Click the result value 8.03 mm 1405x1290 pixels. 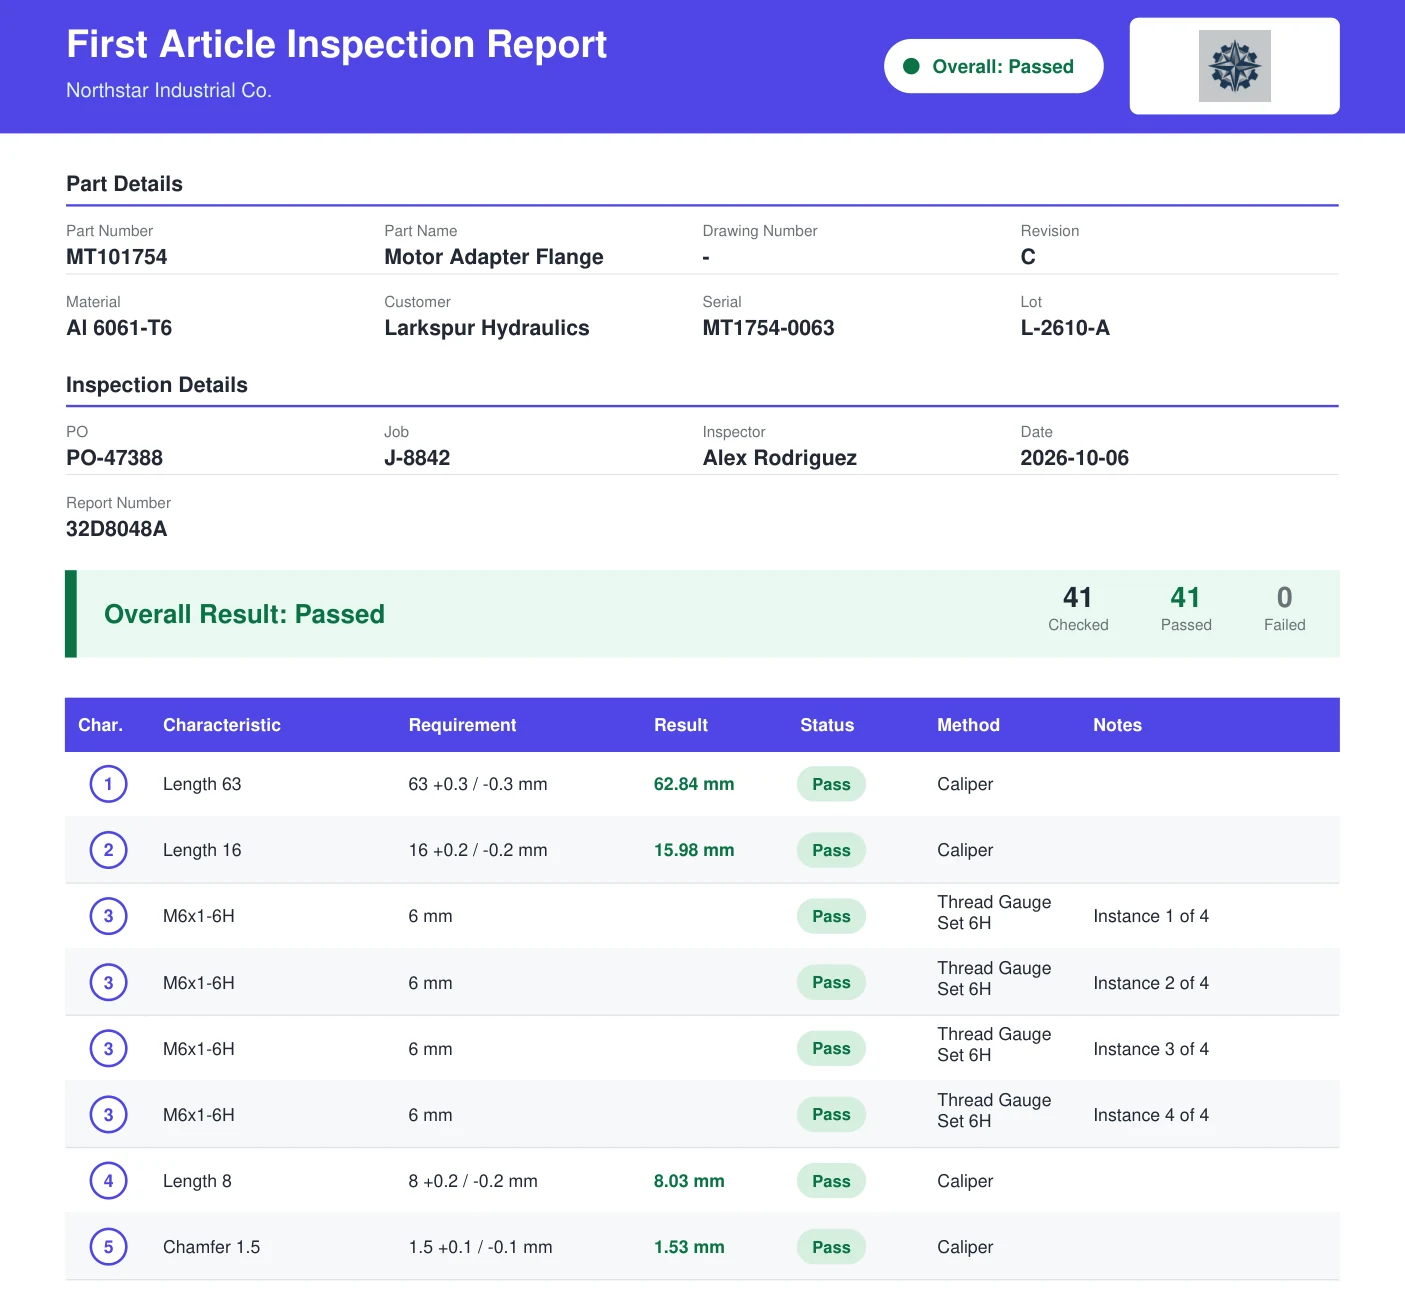pyautogui.click(x=689, y=1181)
